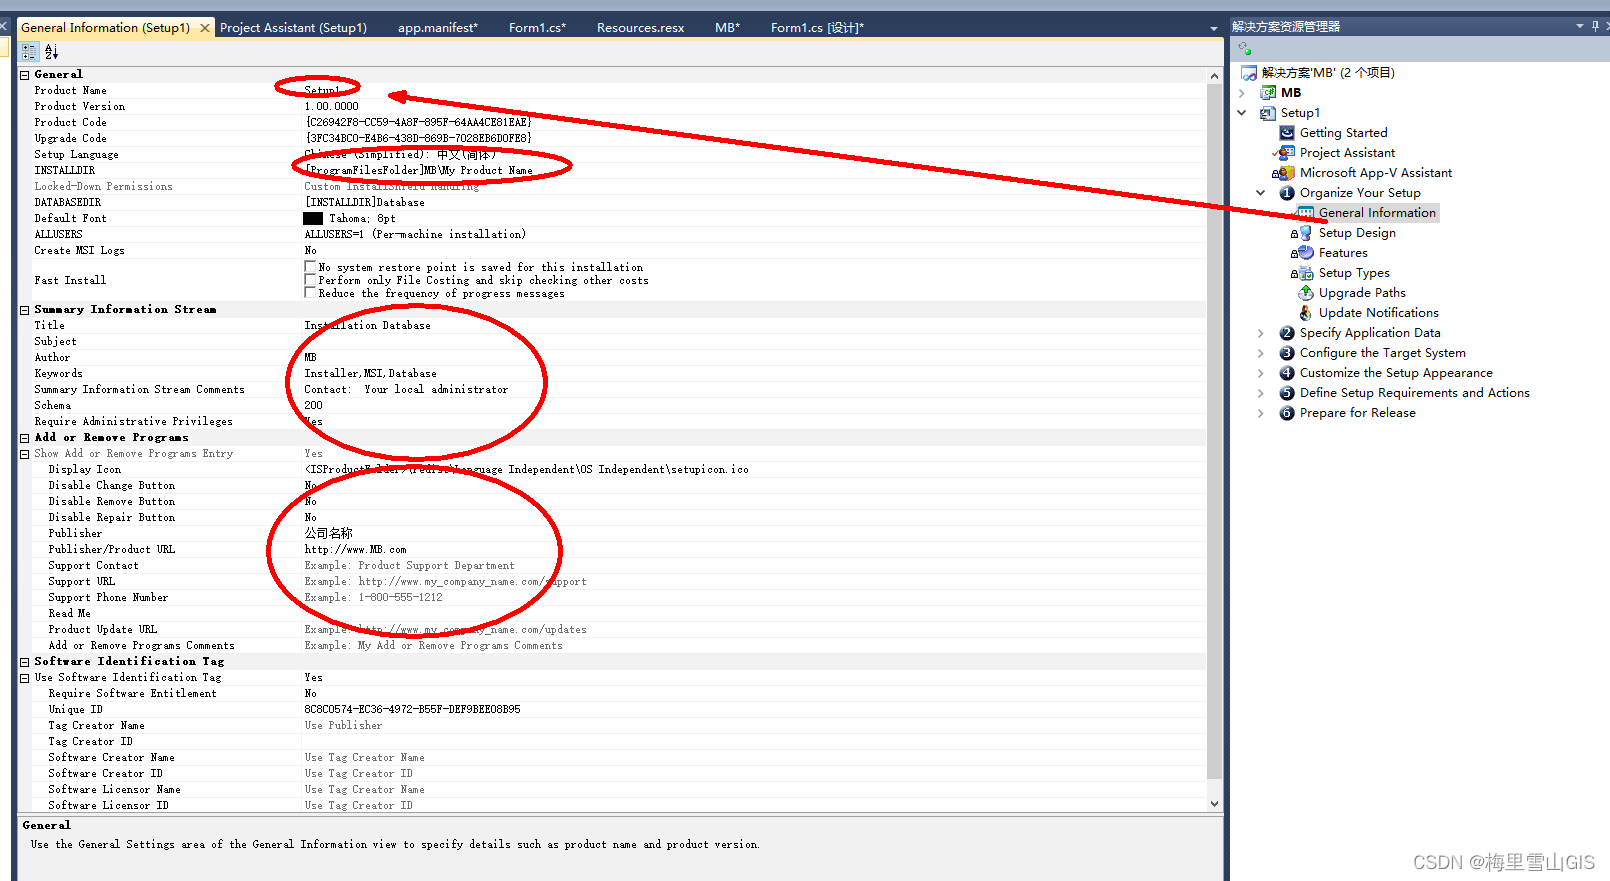The width and height of the screenshot is (1610, 881).
Task: Click the Upgrade Paths icon
Action: (1306, 293)
